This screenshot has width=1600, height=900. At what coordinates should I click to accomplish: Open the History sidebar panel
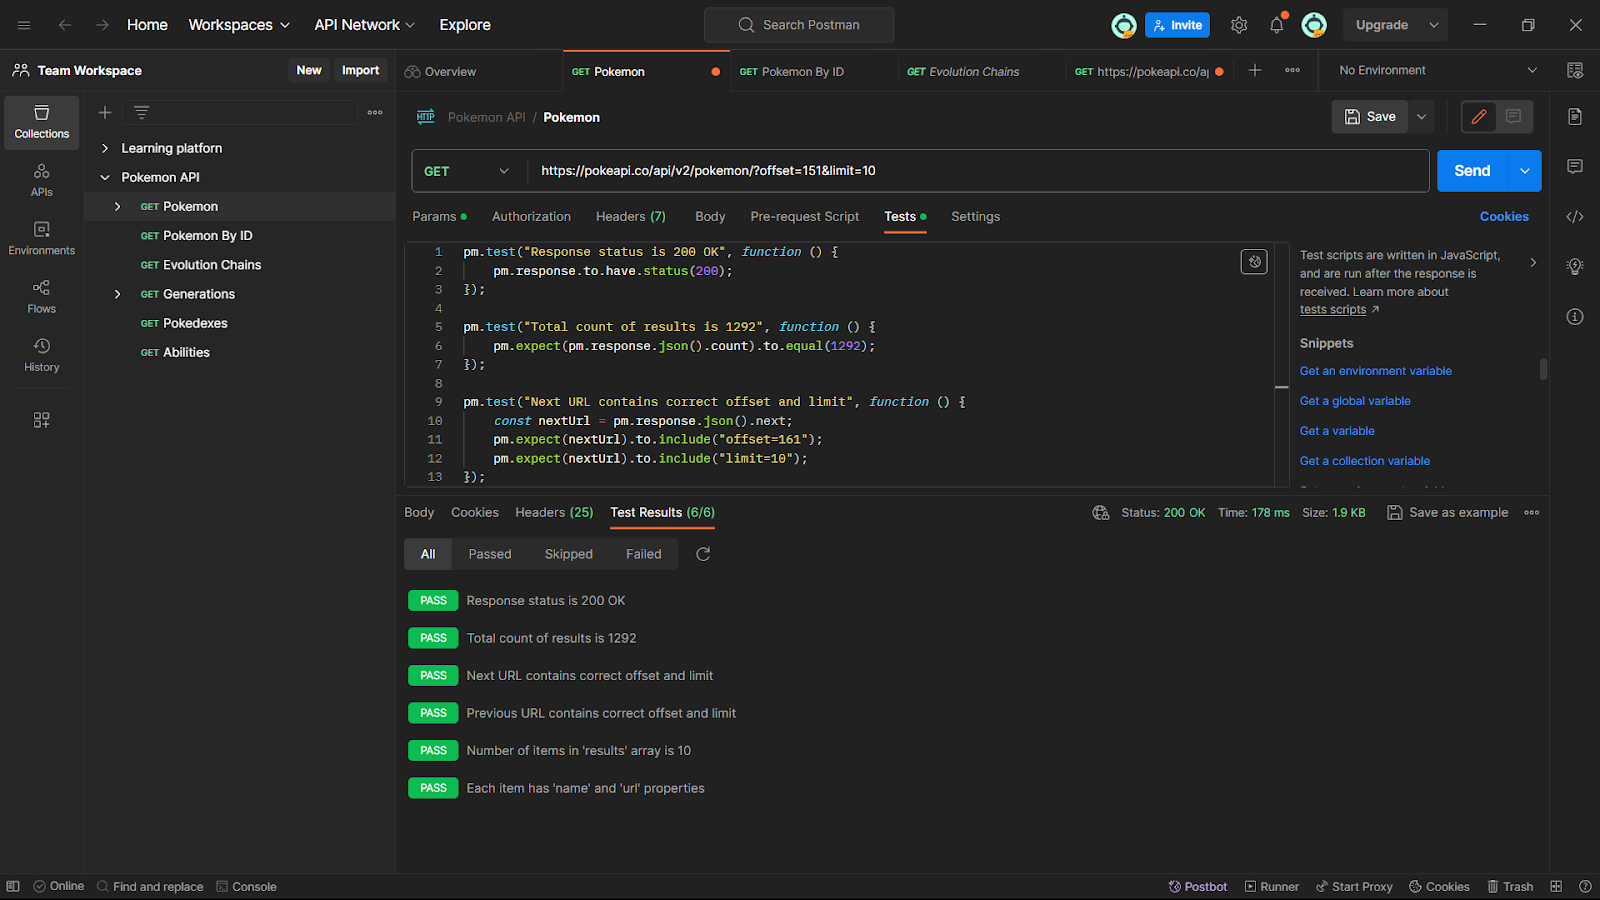(41, 355)
